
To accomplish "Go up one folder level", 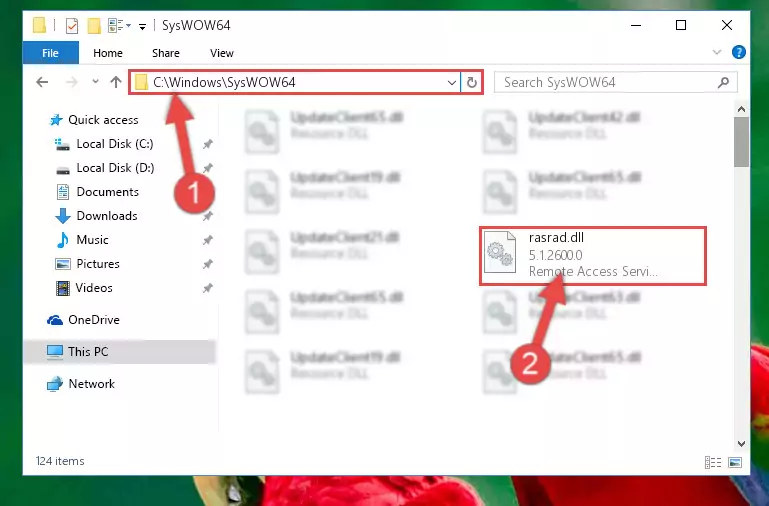I will pos(116,82).
